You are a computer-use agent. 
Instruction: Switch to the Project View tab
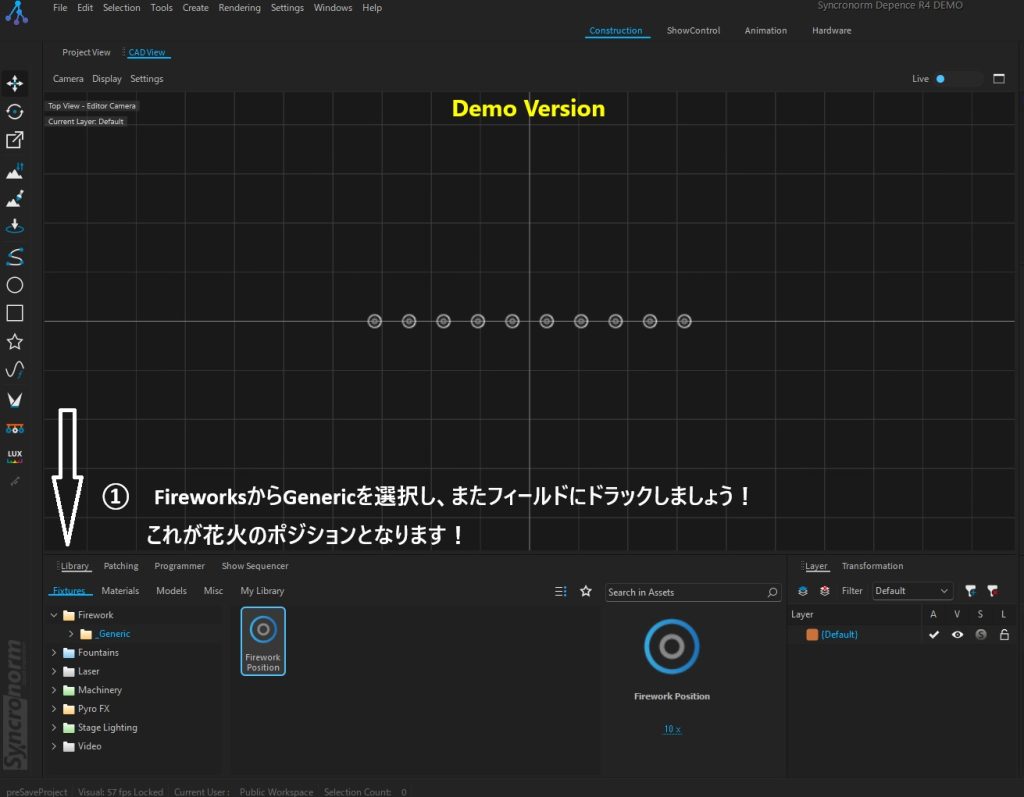[x=86, y=52]
